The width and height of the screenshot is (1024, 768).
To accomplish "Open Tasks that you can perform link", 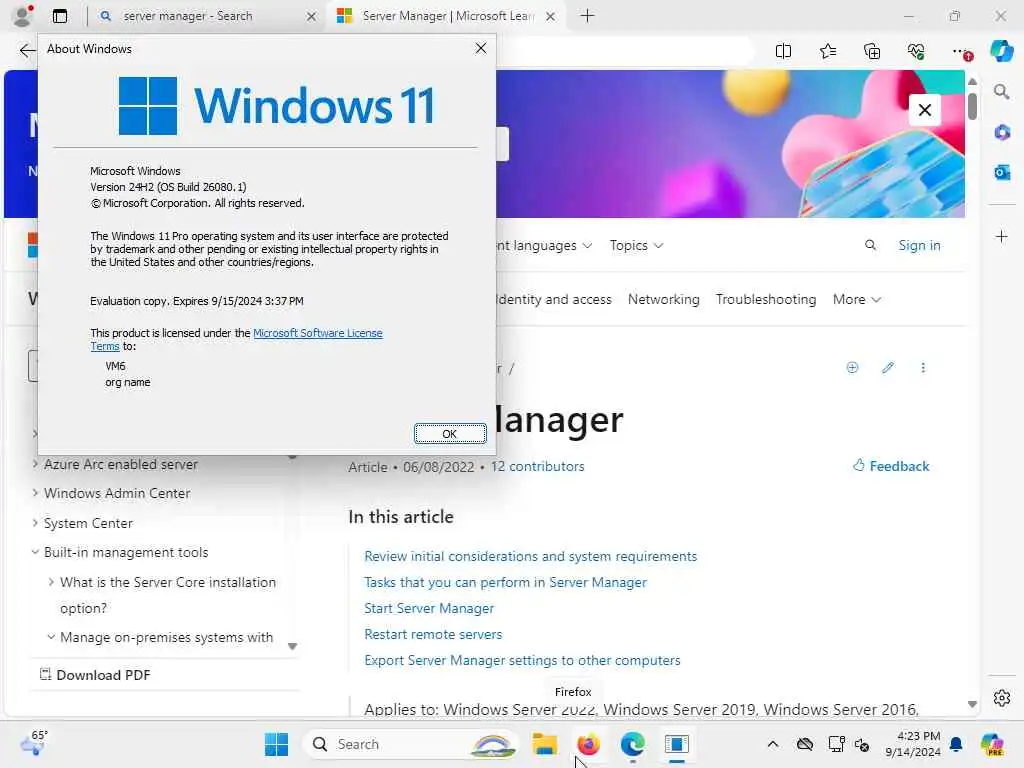I will [505, 582].
